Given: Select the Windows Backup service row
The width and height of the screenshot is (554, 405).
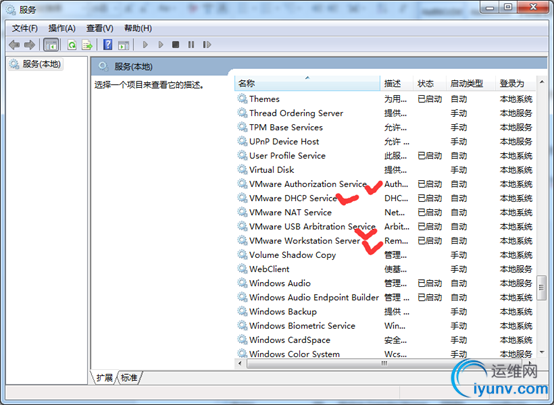Looking at the screenshot, I should point(385,312).
